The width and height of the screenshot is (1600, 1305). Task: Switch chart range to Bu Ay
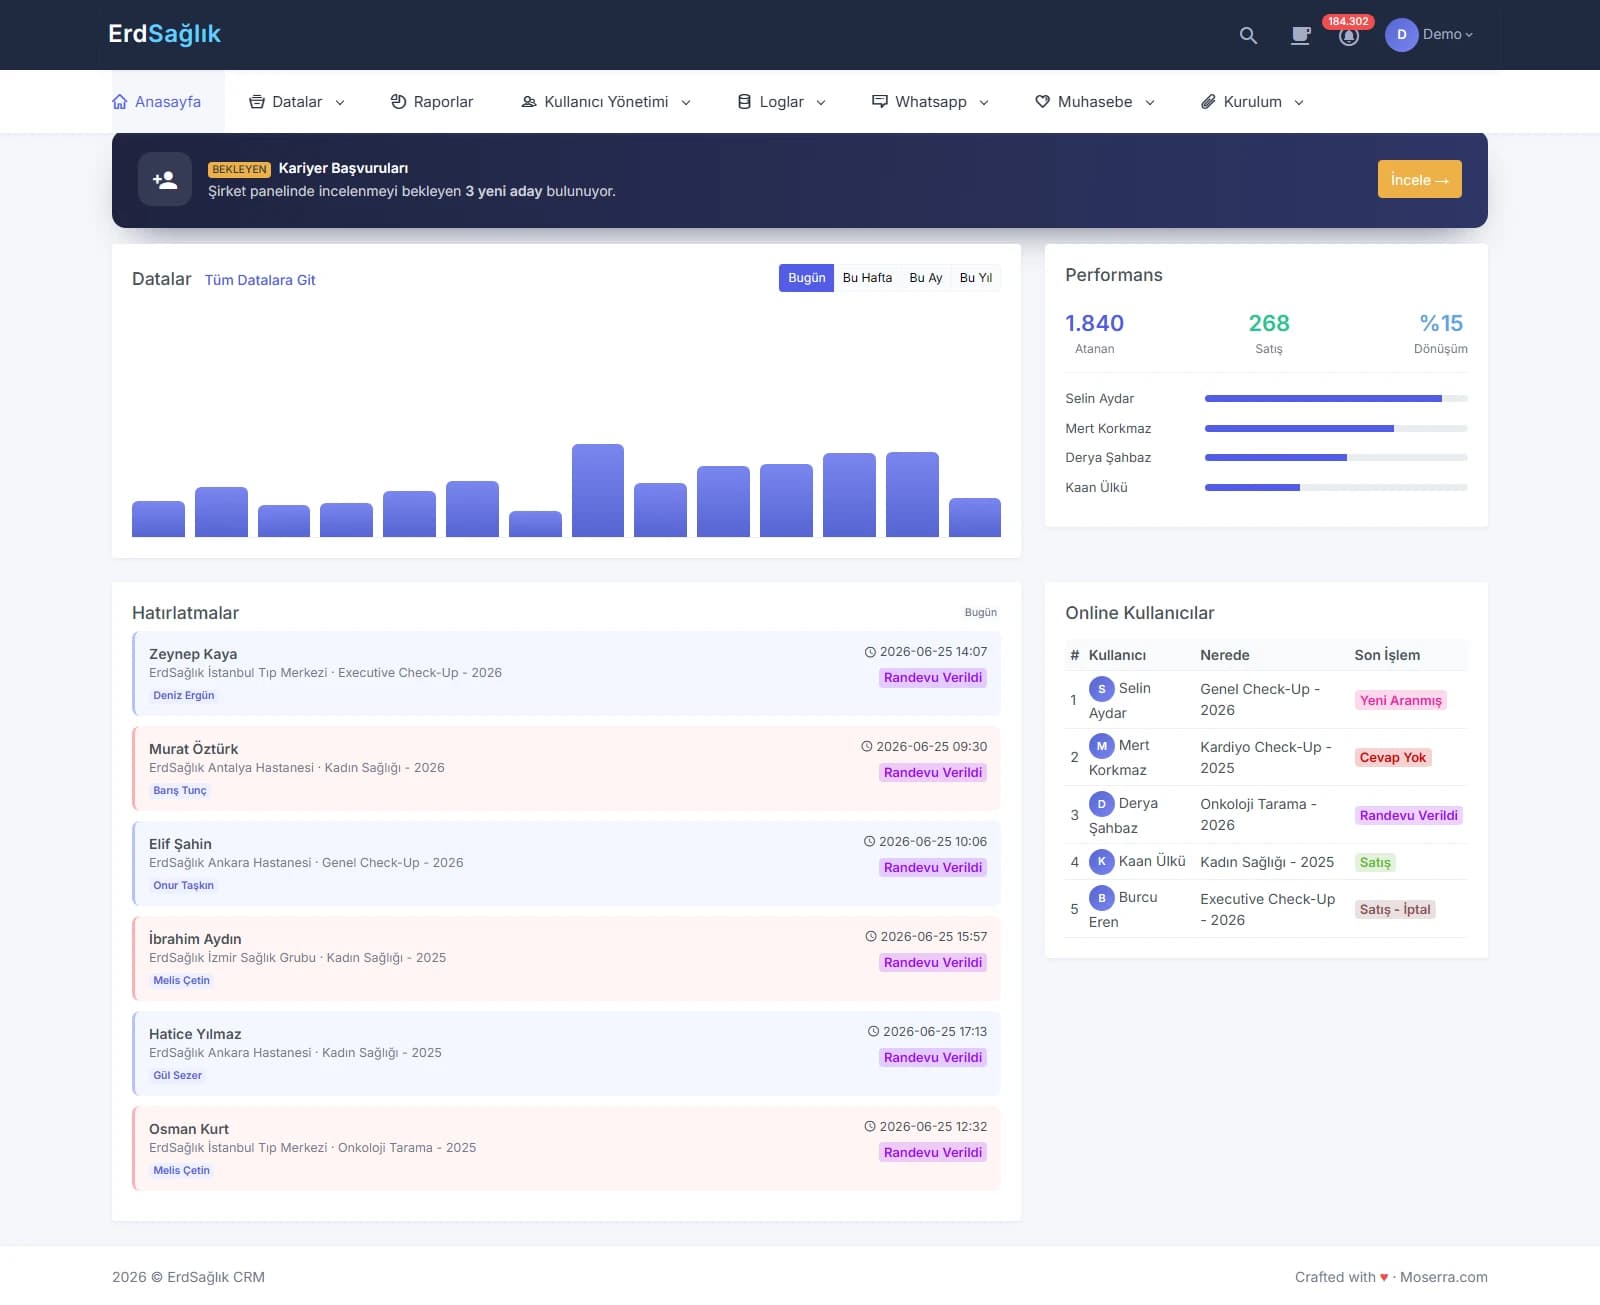tap(926, 278)
